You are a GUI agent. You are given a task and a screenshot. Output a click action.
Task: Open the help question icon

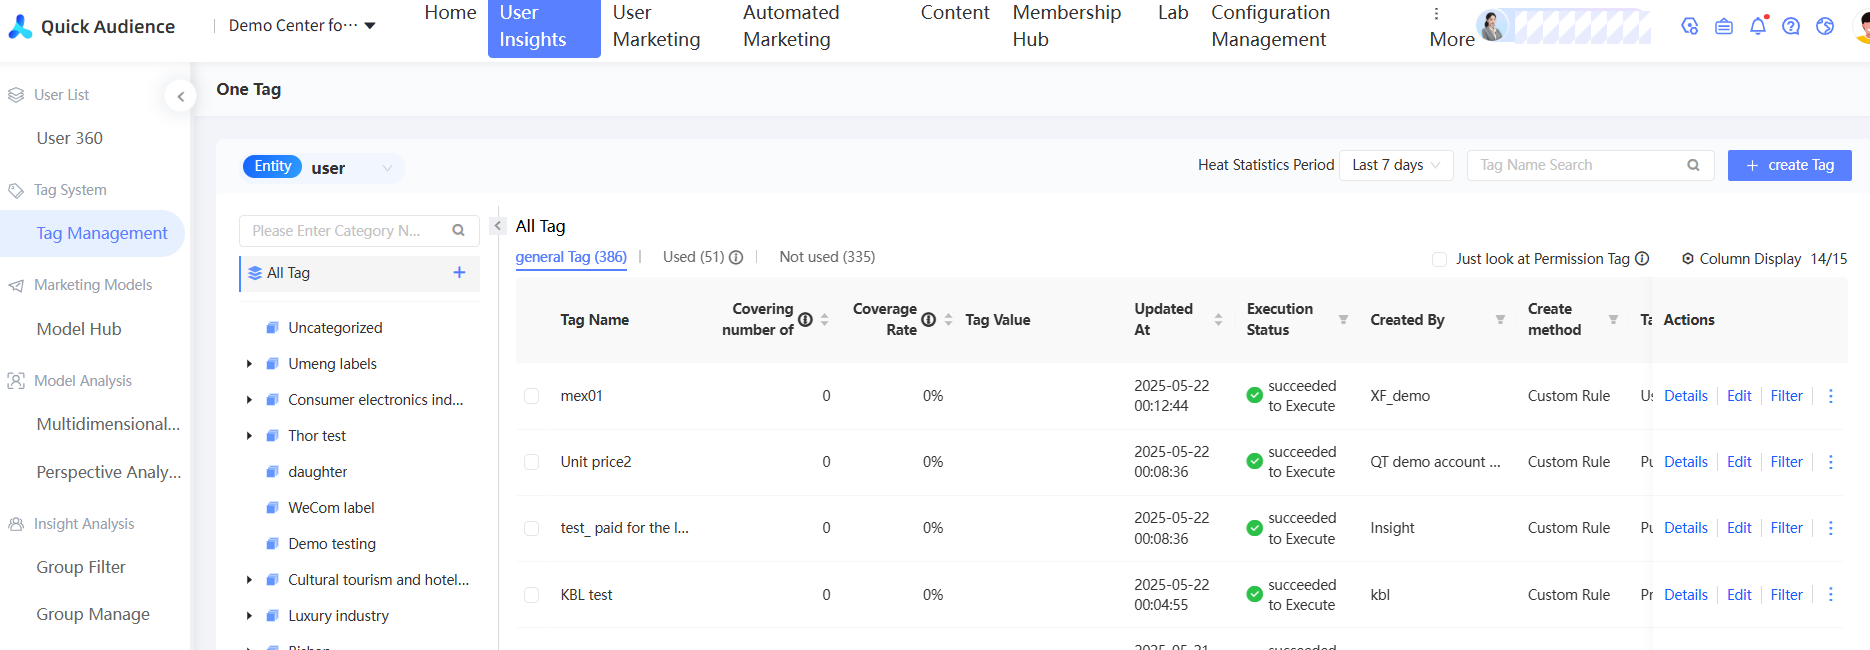(1791, 26)
